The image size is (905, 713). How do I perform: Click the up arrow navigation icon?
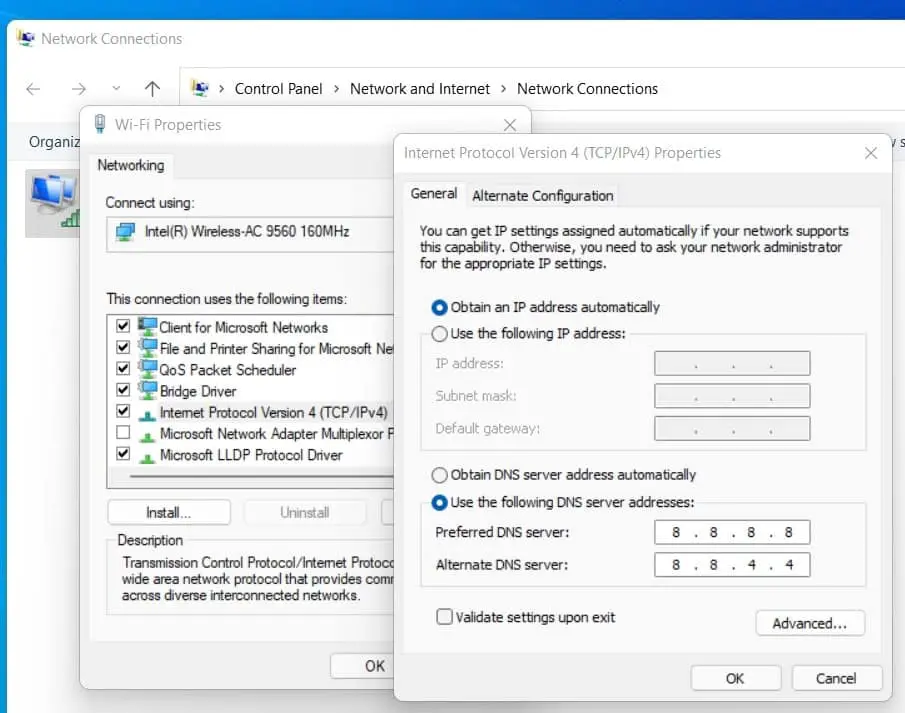pyautogui.click(x=152, y=89)
